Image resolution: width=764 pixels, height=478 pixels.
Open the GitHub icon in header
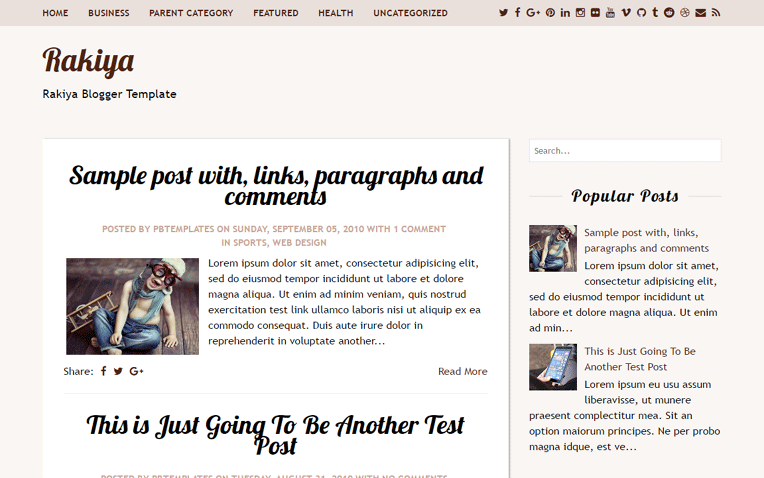pyautogui.click(x=642, y=13)
